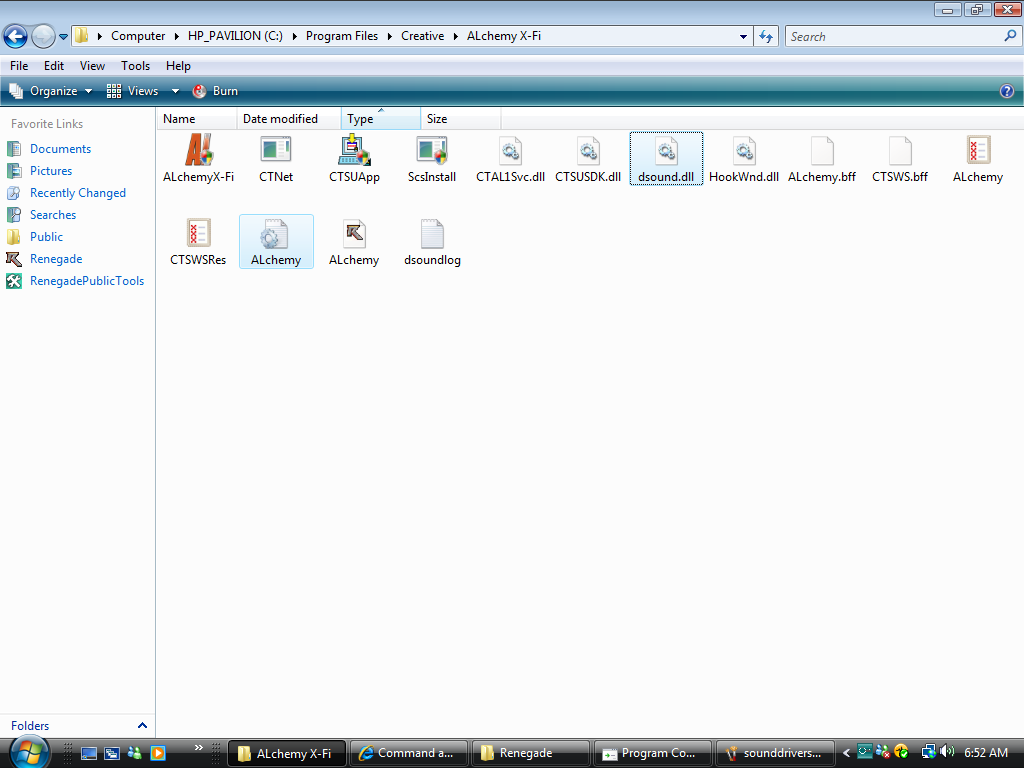Image resolution: width=1024 pixels, height=768 pixels.
Task: Sort files by Date modified column
Action: [x=280, y=119]
